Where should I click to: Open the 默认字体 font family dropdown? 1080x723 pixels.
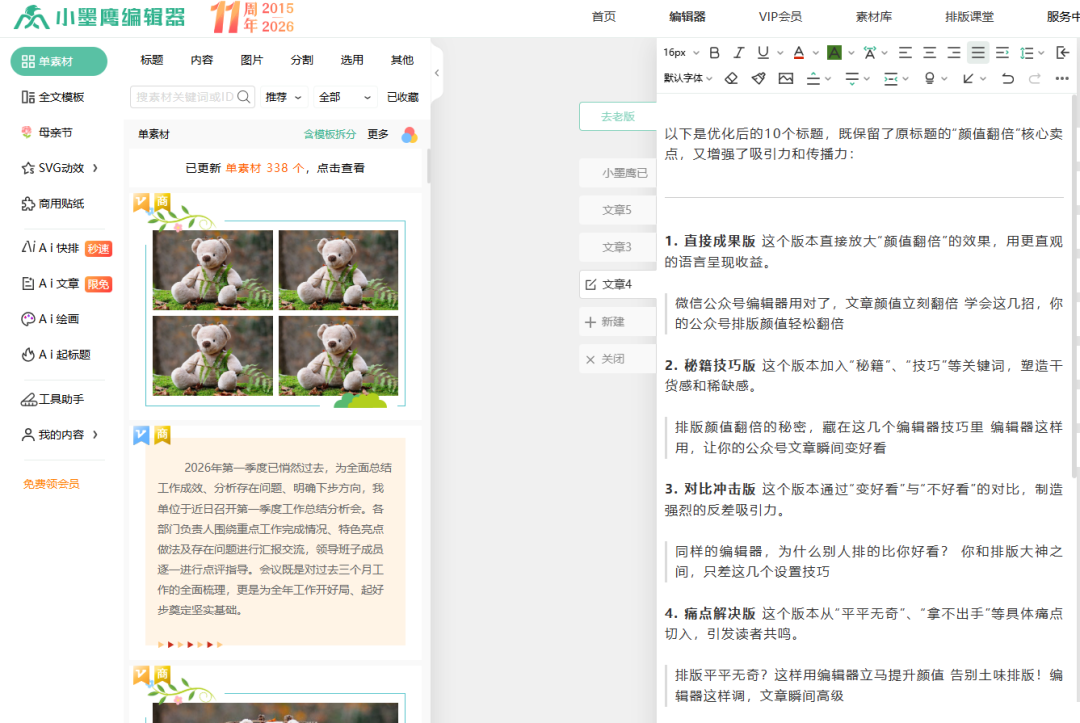coord(688,78)
